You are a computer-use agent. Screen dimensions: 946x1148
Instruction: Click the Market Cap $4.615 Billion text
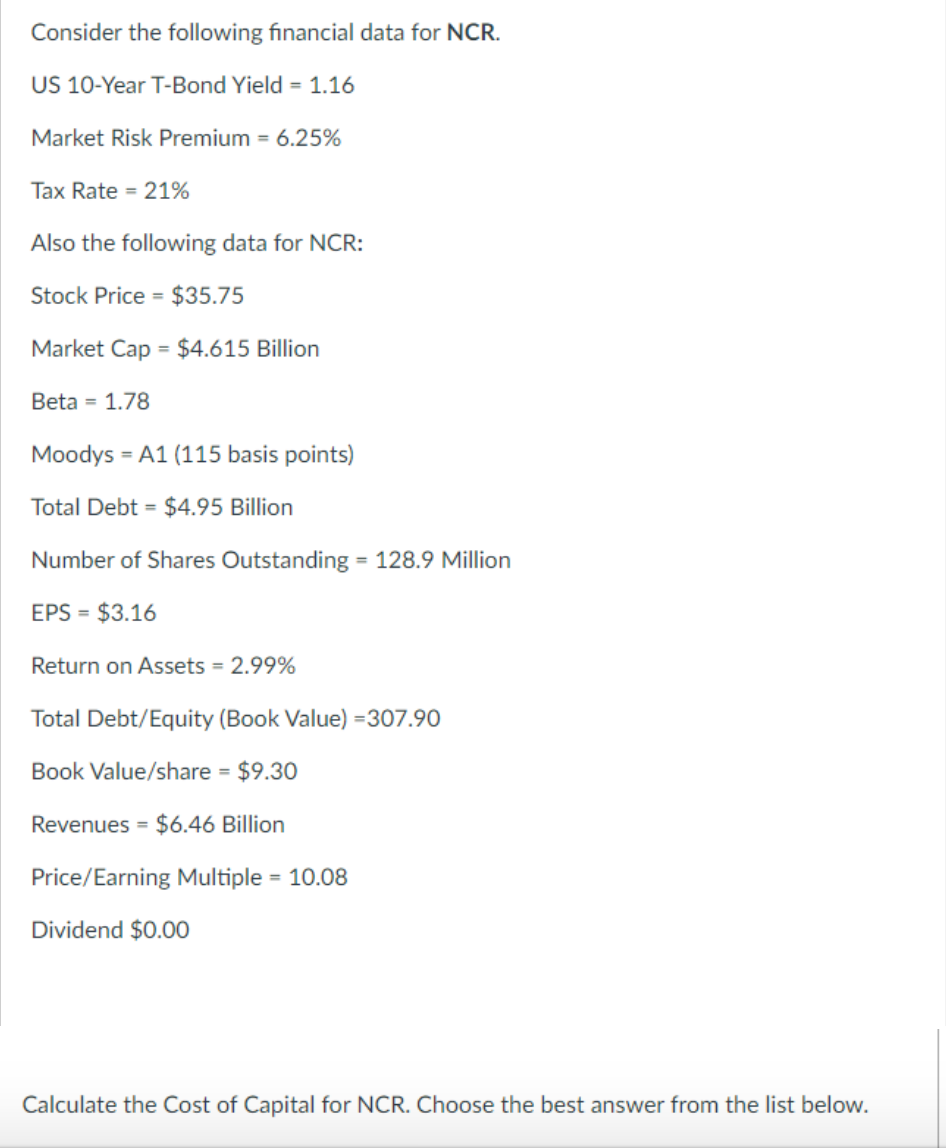pyautogui.click(x=176, y=348)
